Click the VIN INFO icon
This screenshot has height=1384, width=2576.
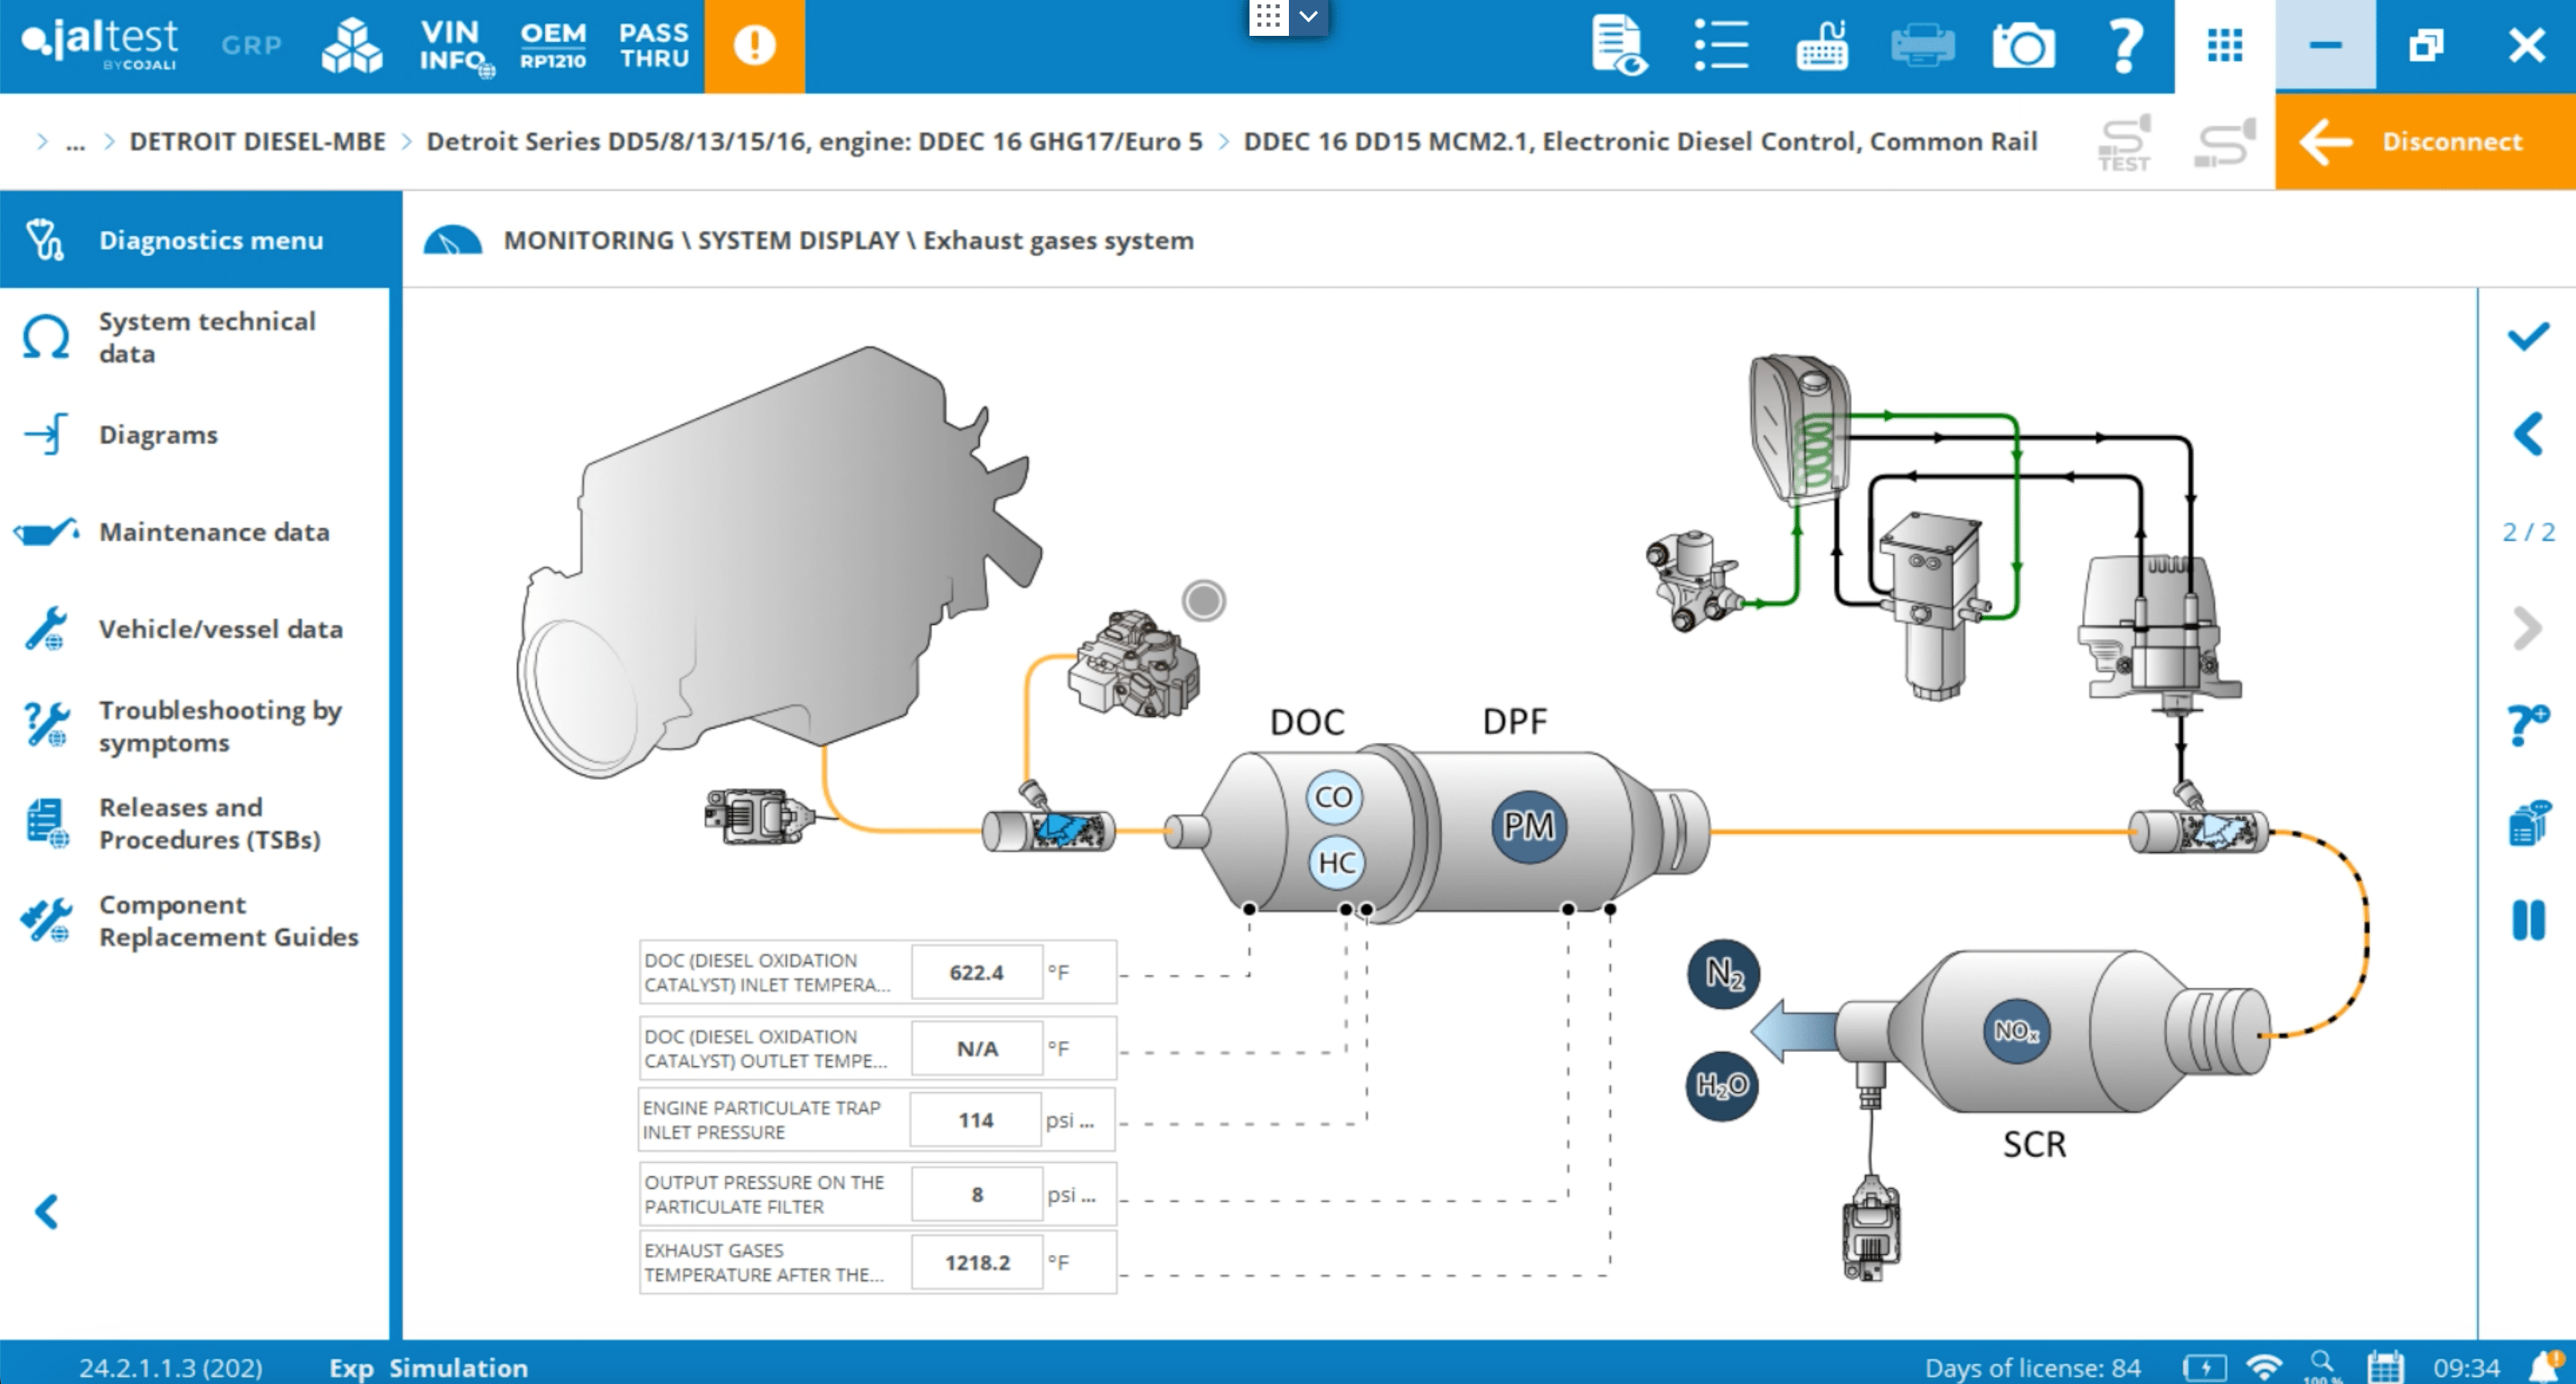(x=454, y=46)
